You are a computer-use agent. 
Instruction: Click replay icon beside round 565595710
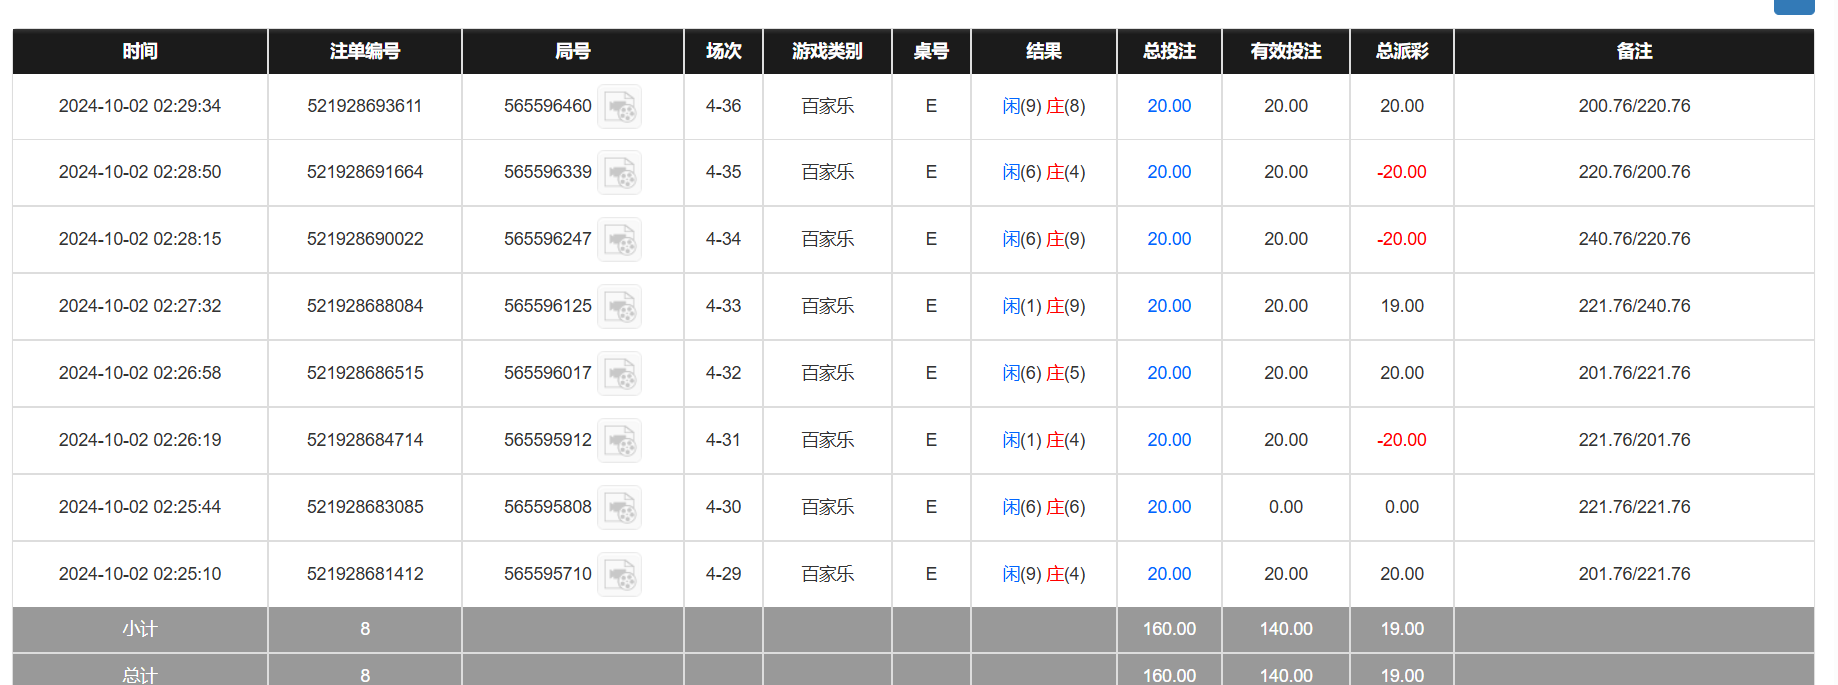(619, 575)
